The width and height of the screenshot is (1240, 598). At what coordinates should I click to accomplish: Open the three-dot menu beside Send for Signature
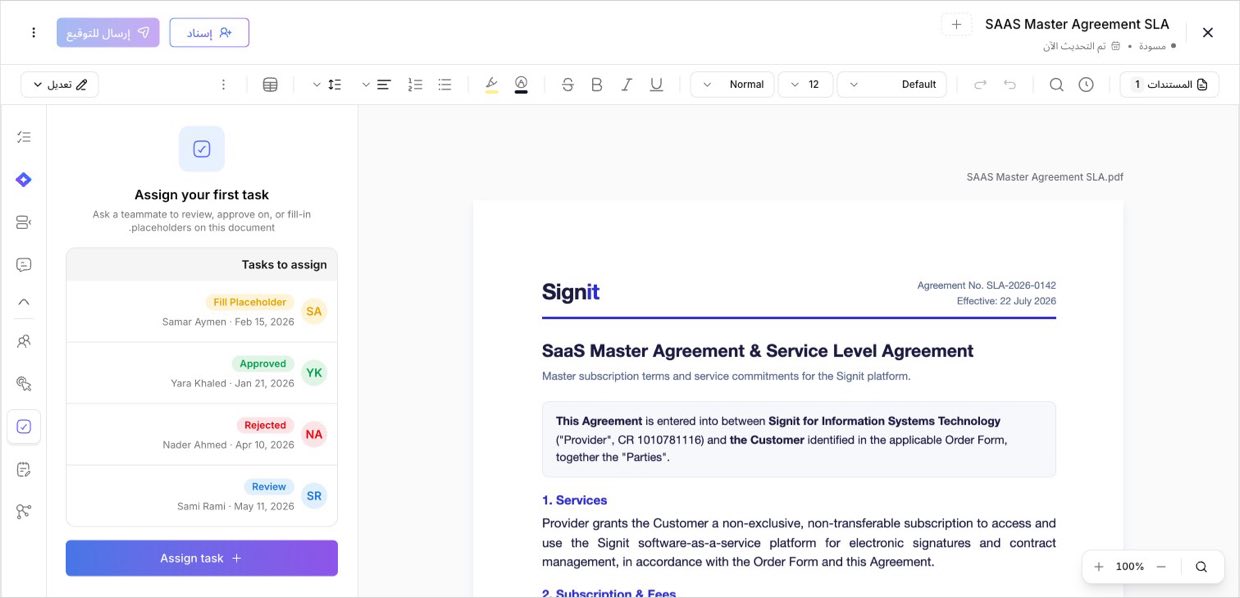tap(33, 33)
